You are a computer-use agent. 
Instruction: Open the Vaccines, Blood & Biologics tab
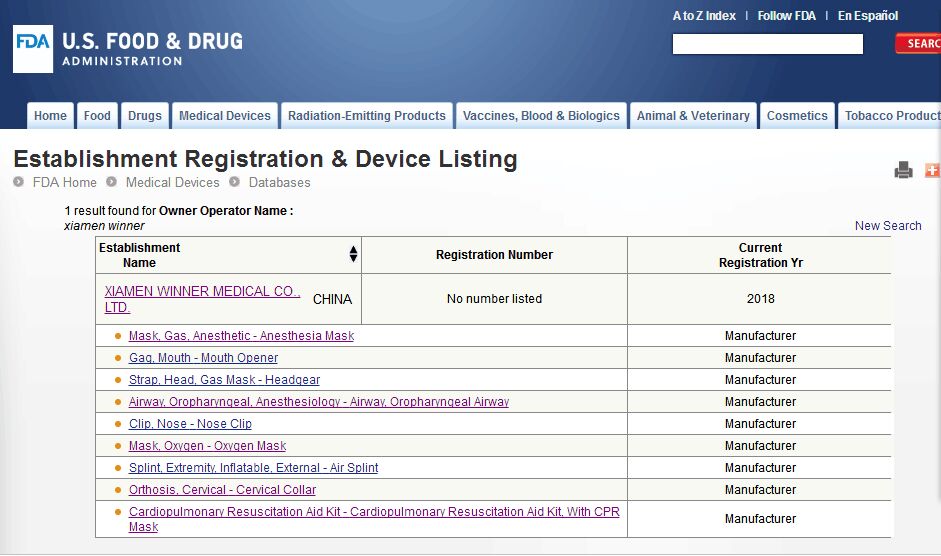coord(541,115)
